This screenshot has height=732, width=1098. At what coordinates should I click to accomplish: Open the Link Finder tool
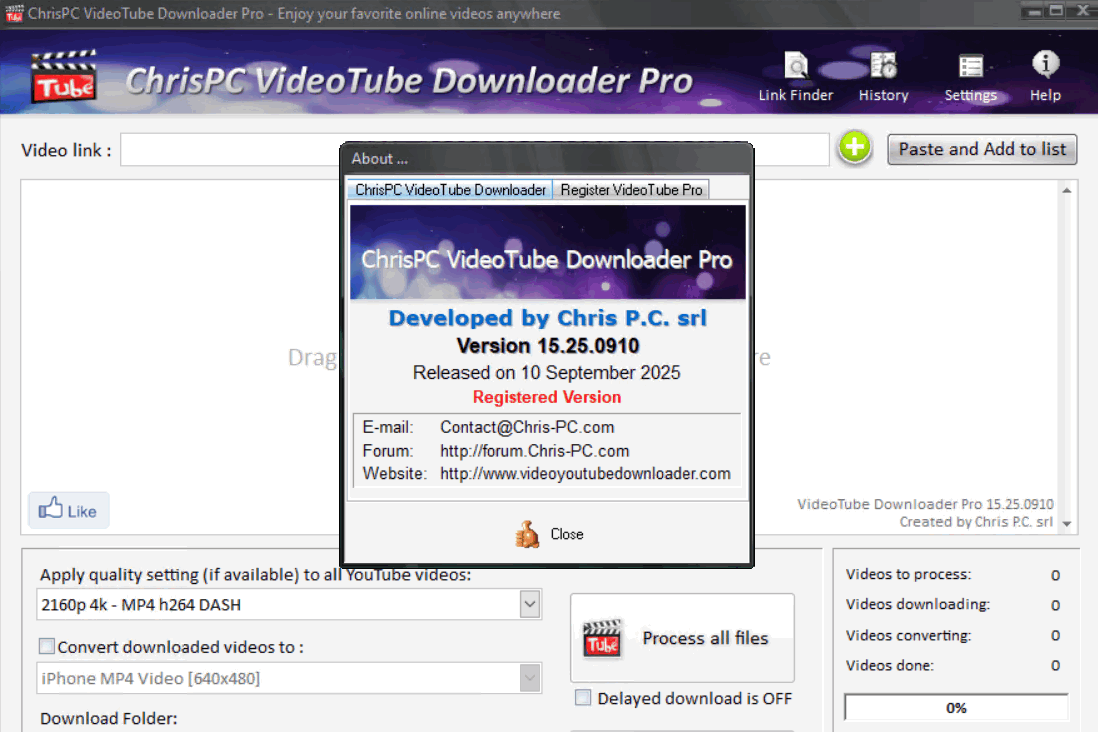[795, 77]
